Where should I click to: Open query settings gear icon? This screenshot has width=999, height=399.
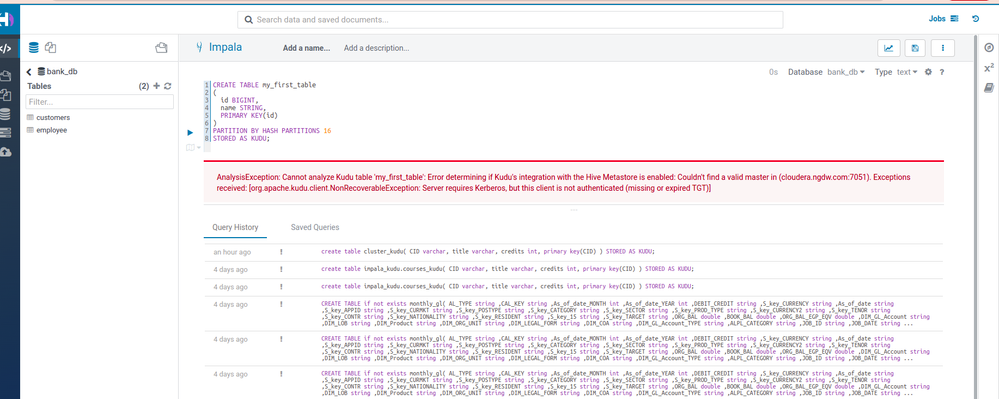928,72
